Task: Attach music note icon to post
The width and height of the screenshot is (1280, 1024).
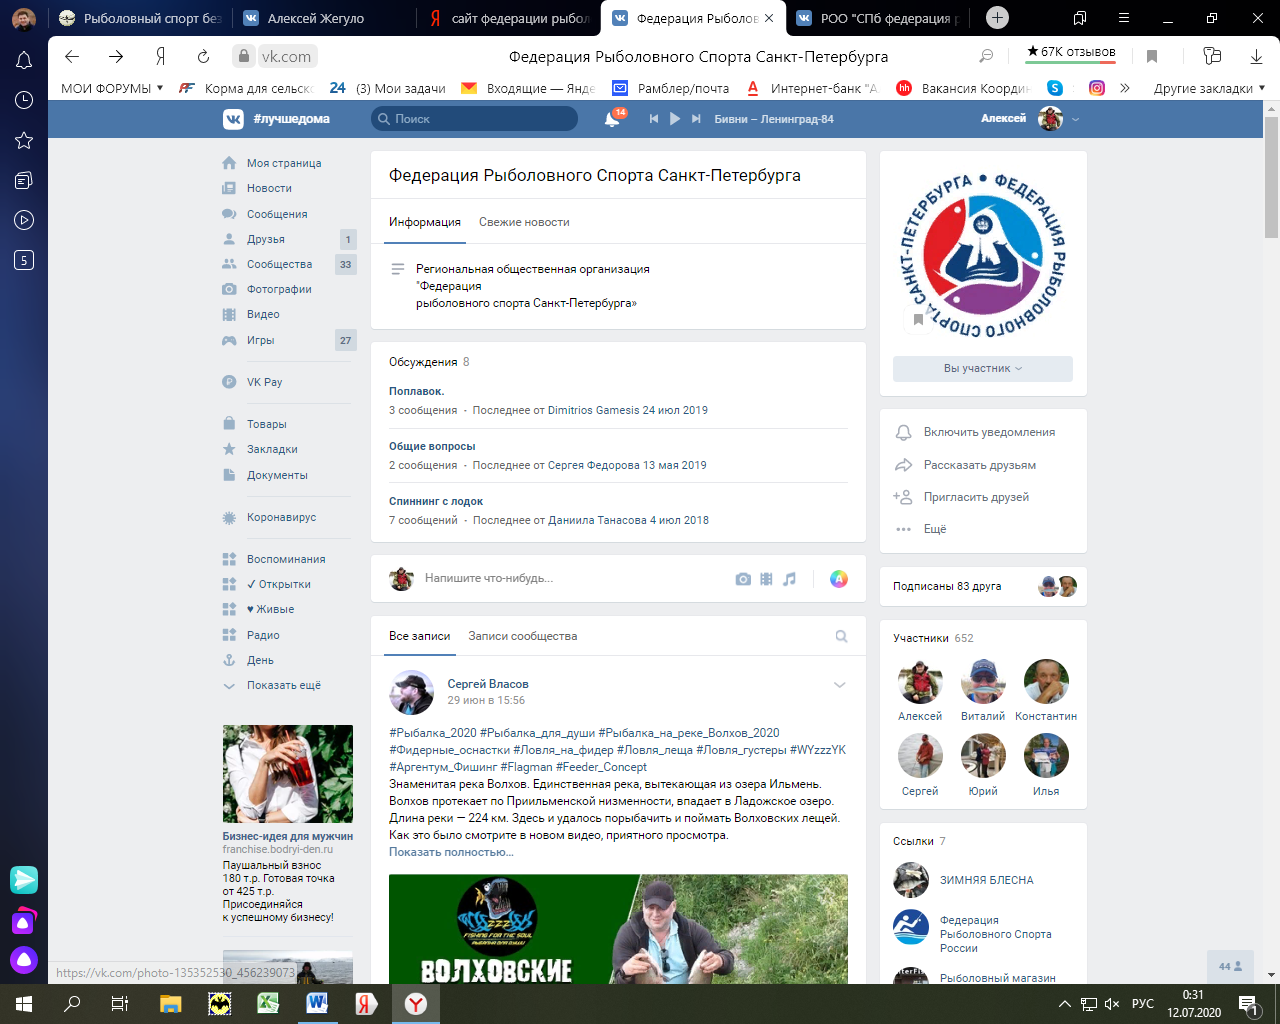Action: click(x=789, y=579)
